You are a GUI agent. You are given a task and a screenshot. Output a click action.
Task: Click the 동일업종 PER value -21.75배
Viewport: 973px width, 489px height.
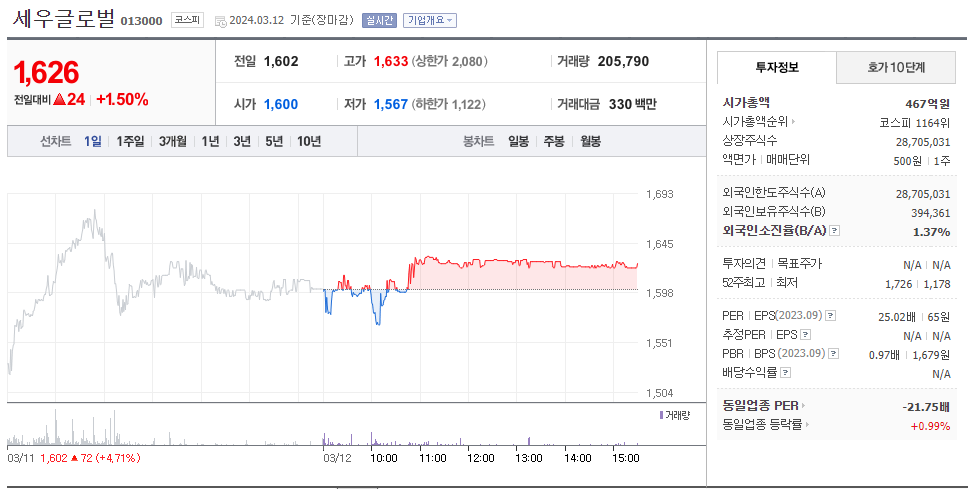[x=926, y=407]
